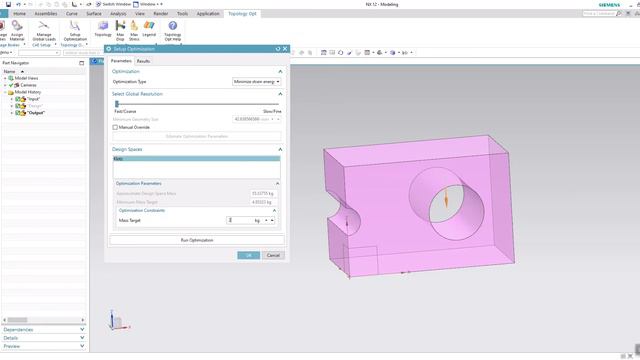Select the "Output" row in Part Navigator
Image resolution: width=640 pixels, height=360 pixels.
36,113
